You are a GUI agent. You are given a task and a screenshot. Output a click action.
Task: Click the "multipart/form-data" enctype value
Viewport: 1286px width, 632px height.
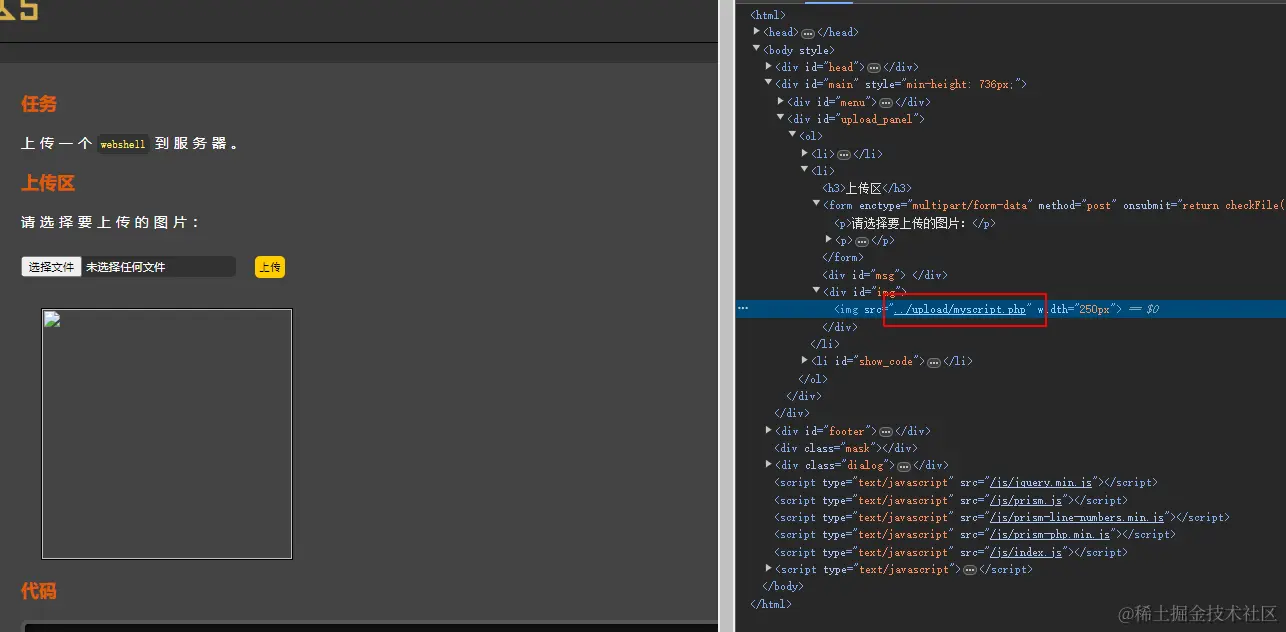click(x=970, y=206)
